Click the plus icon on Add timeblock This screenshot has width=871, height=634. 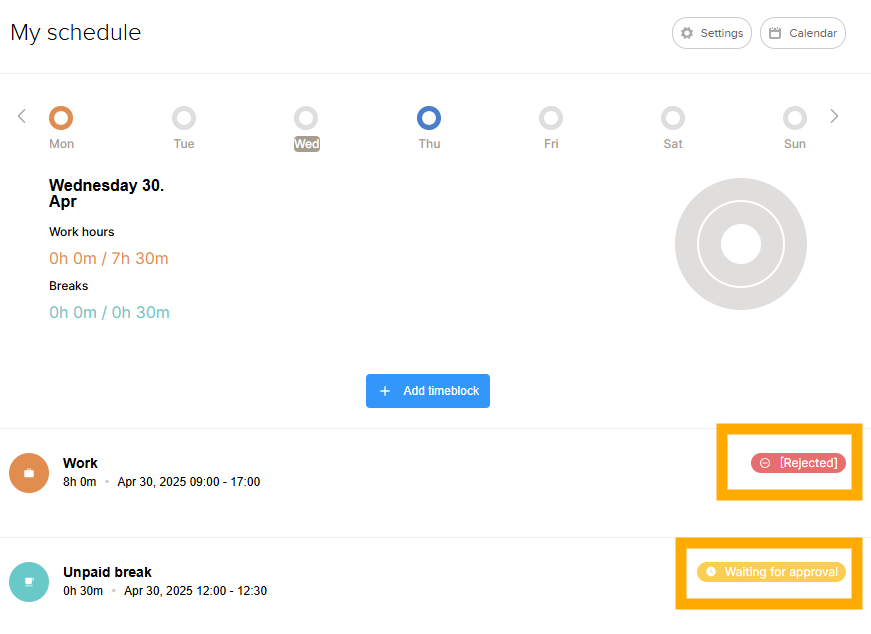pyautogui.click(x=385, y=390)
